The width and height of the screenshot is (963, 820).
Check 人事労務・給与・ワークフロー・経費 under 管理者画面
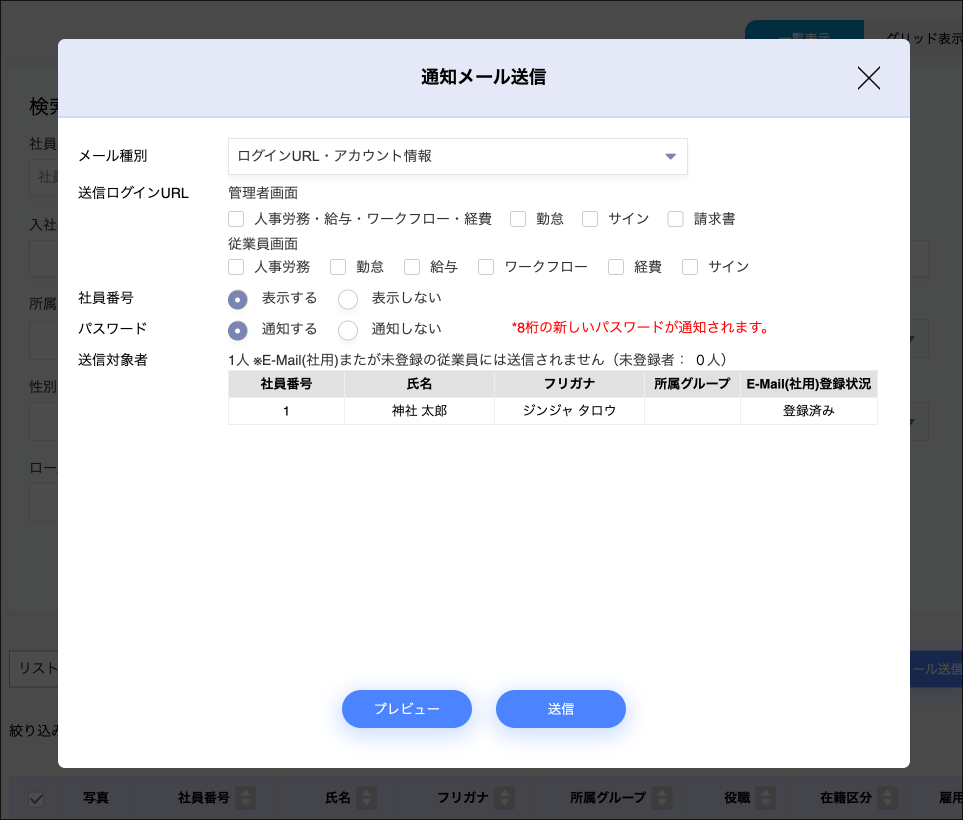[x=237, y=219]
